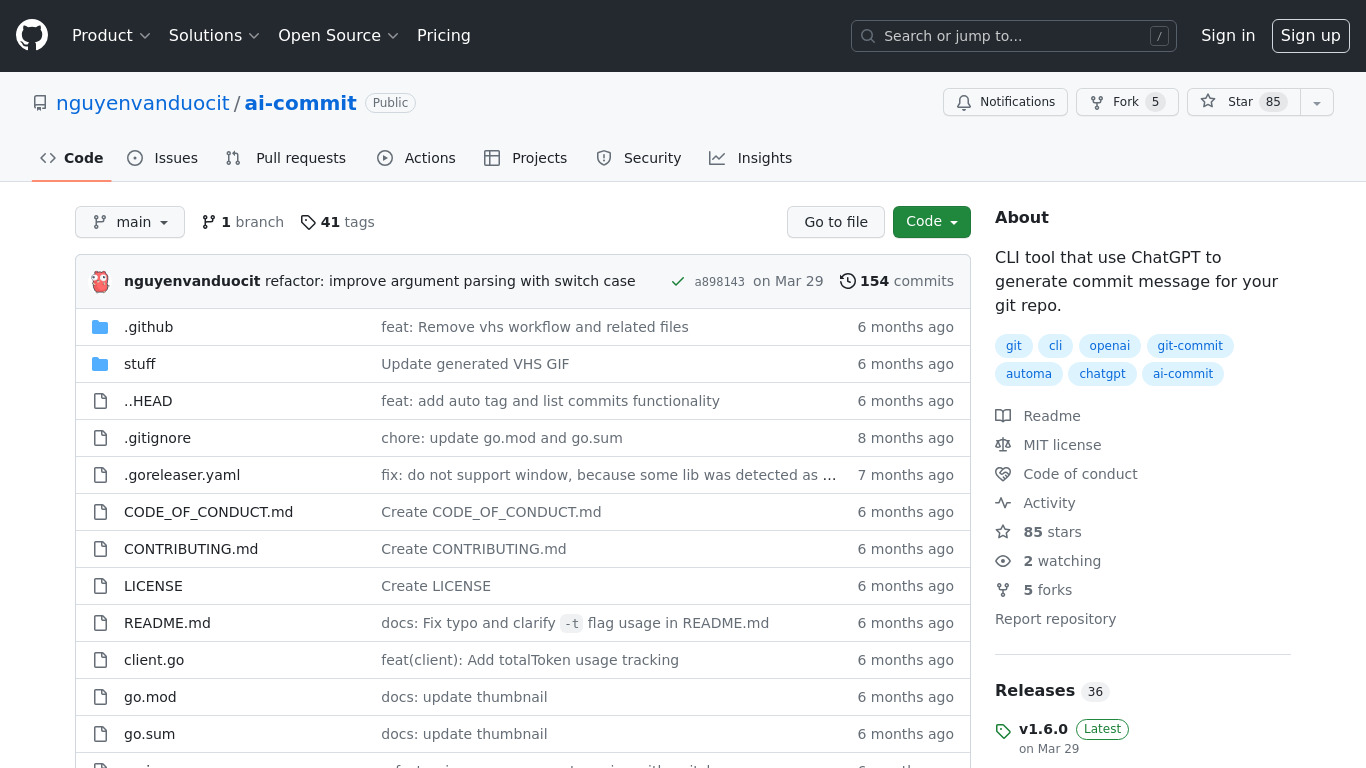Click the nguyenvanduocit avatar in commit row
Screen dimensions: 1366x768
[100, 281]
